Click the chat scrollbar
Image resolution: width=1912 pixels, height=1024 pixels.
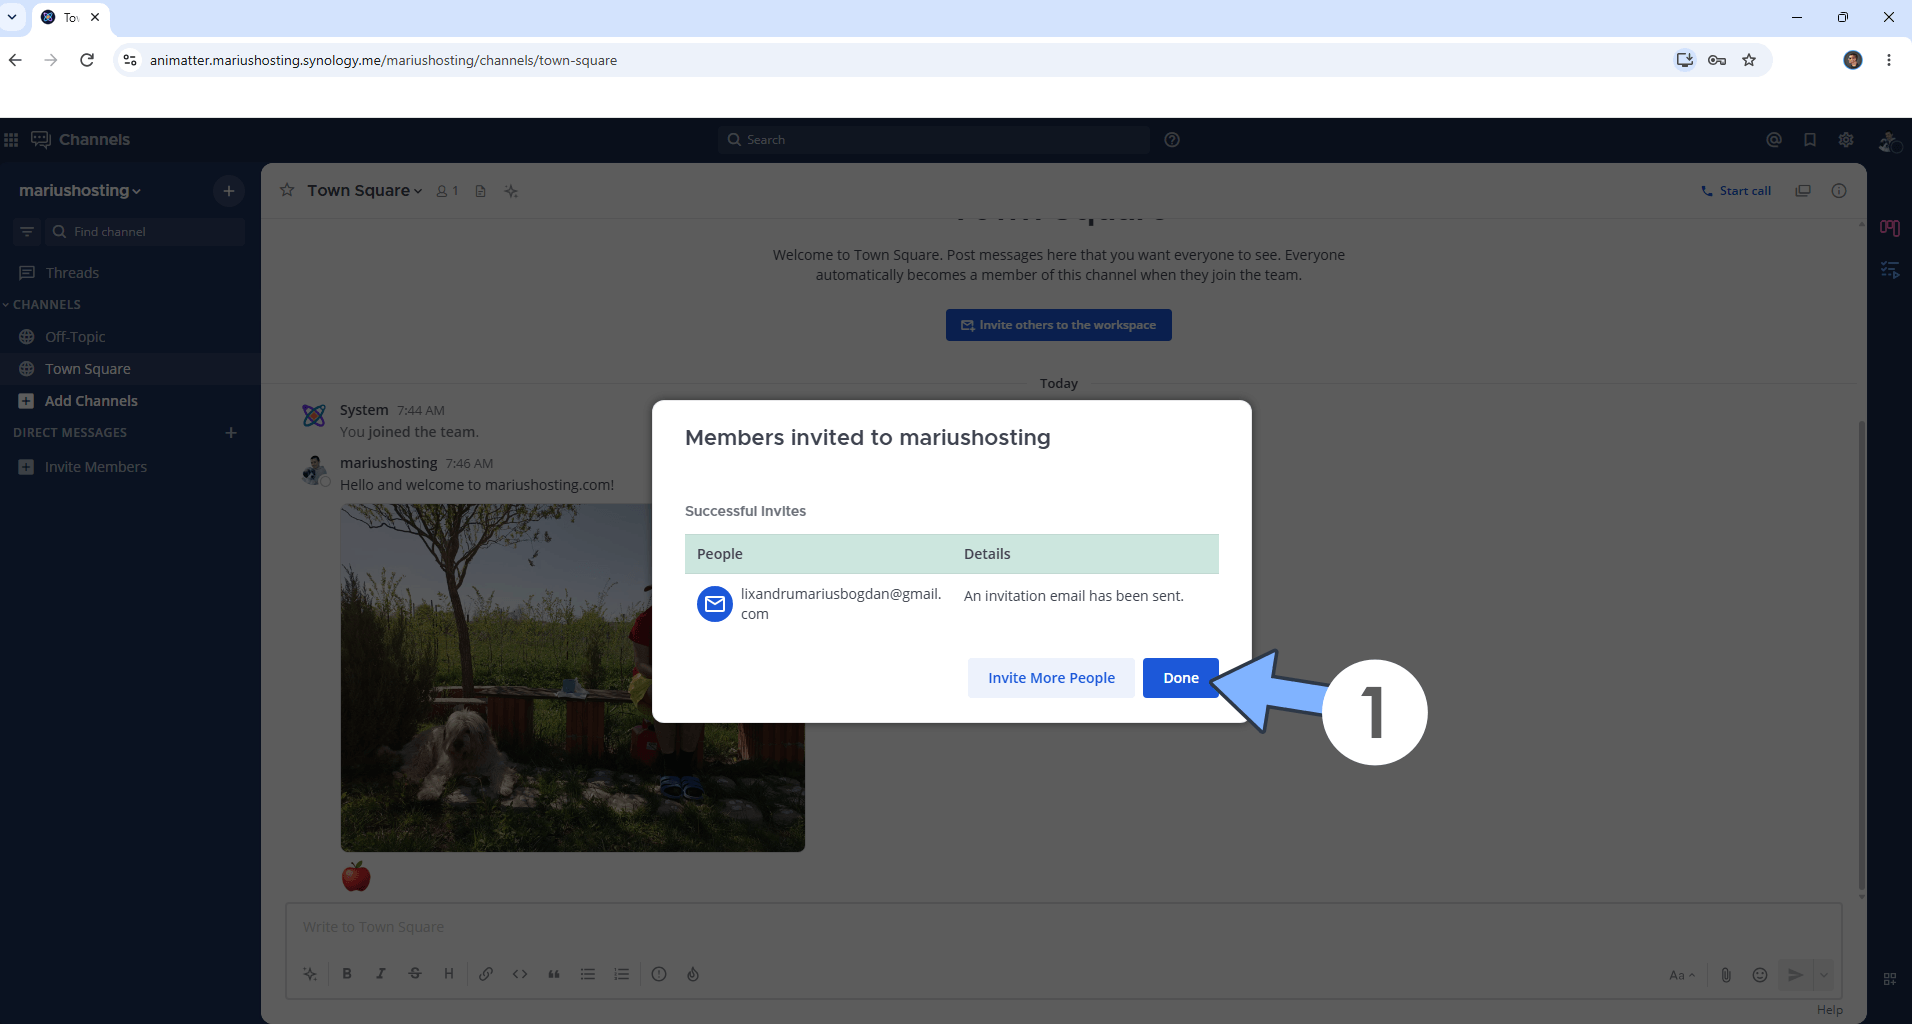pyautogui.click(x=1861, y=655)
